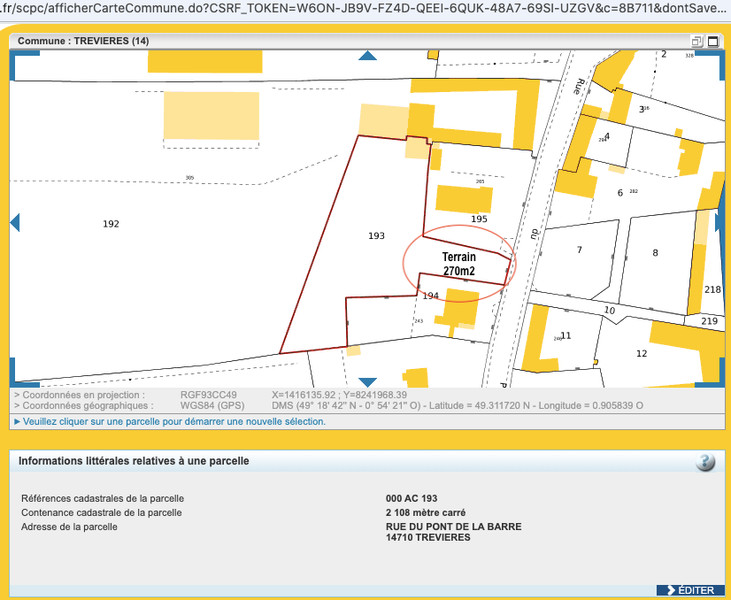The height and width of the screenshot is (600, 731).
Task: Click the 'WGS84 (GPS)' label
Action: [x=212, y=406]
